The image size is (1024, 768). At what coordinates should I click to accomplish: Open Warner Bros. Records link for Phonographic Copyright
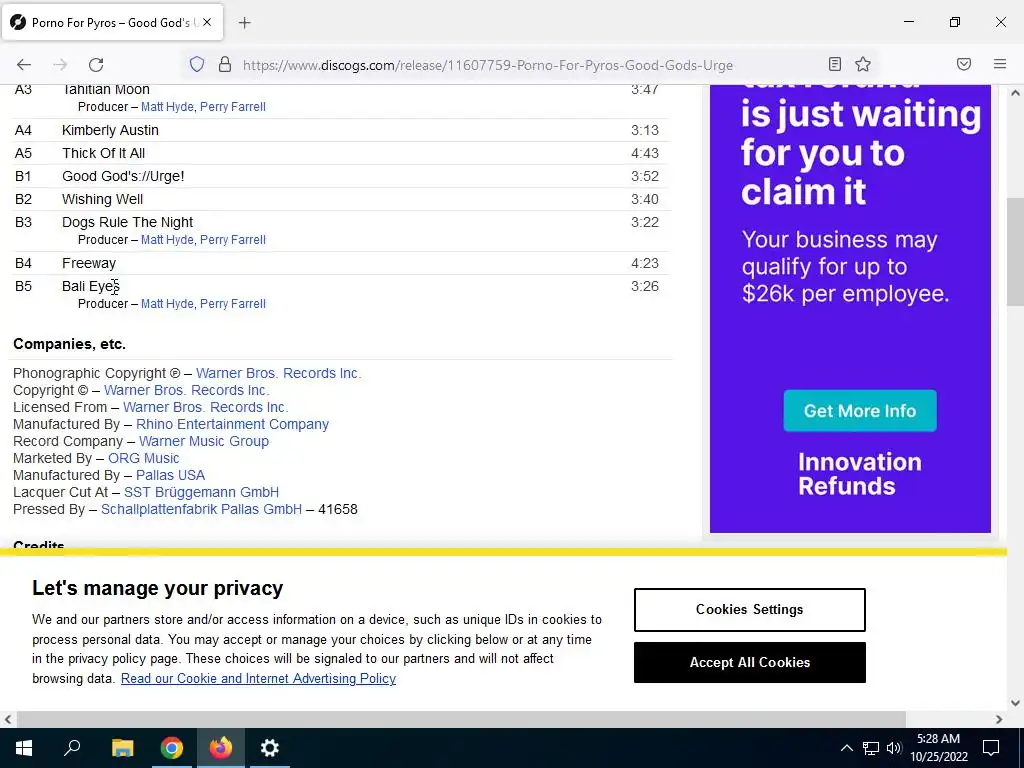[x=279, y=374]
